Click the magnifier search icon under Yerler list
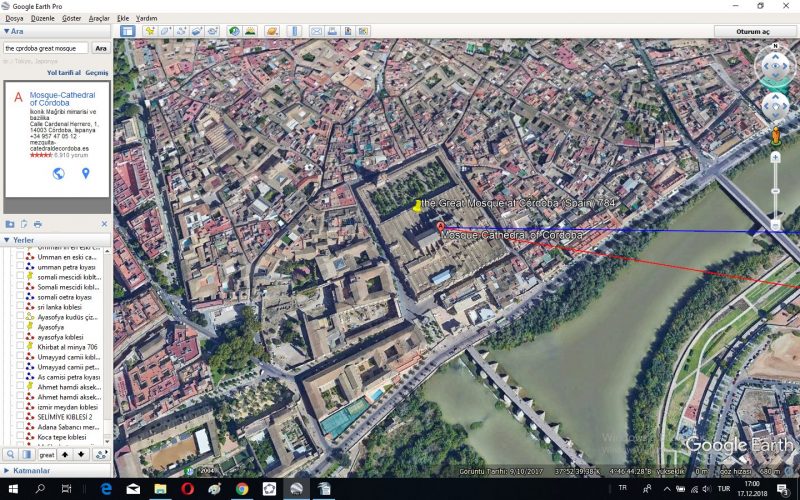The width and height of the screenshot is (800, 500). pyautogui.click(x=10, y=455)
